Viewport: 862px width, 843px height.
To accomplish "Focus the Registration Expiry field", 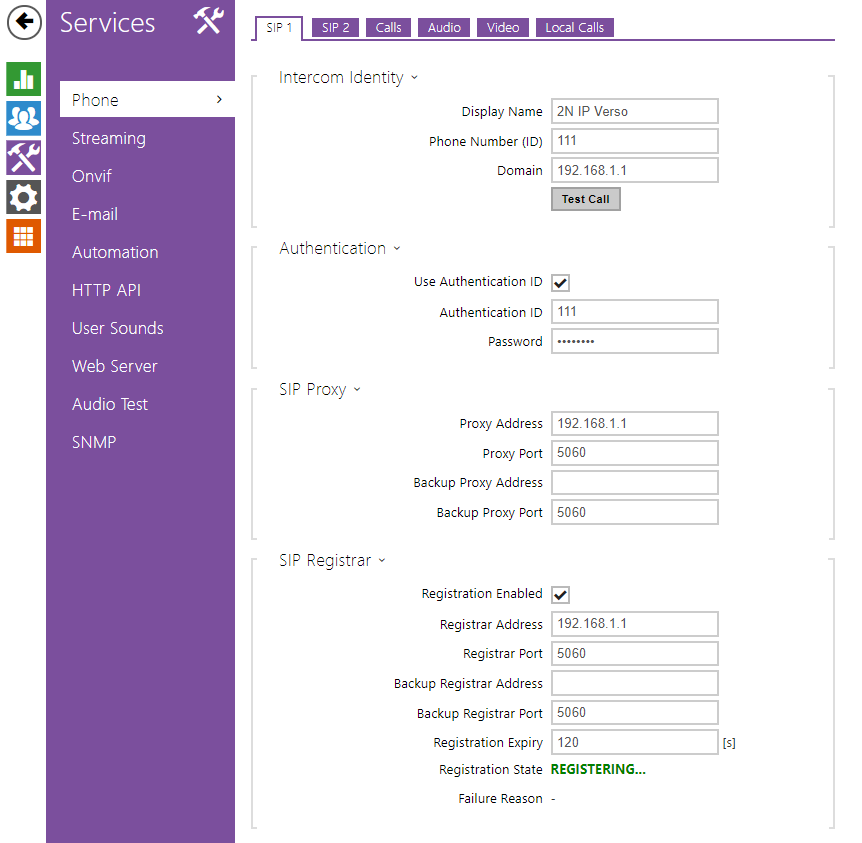I will 634,743.
